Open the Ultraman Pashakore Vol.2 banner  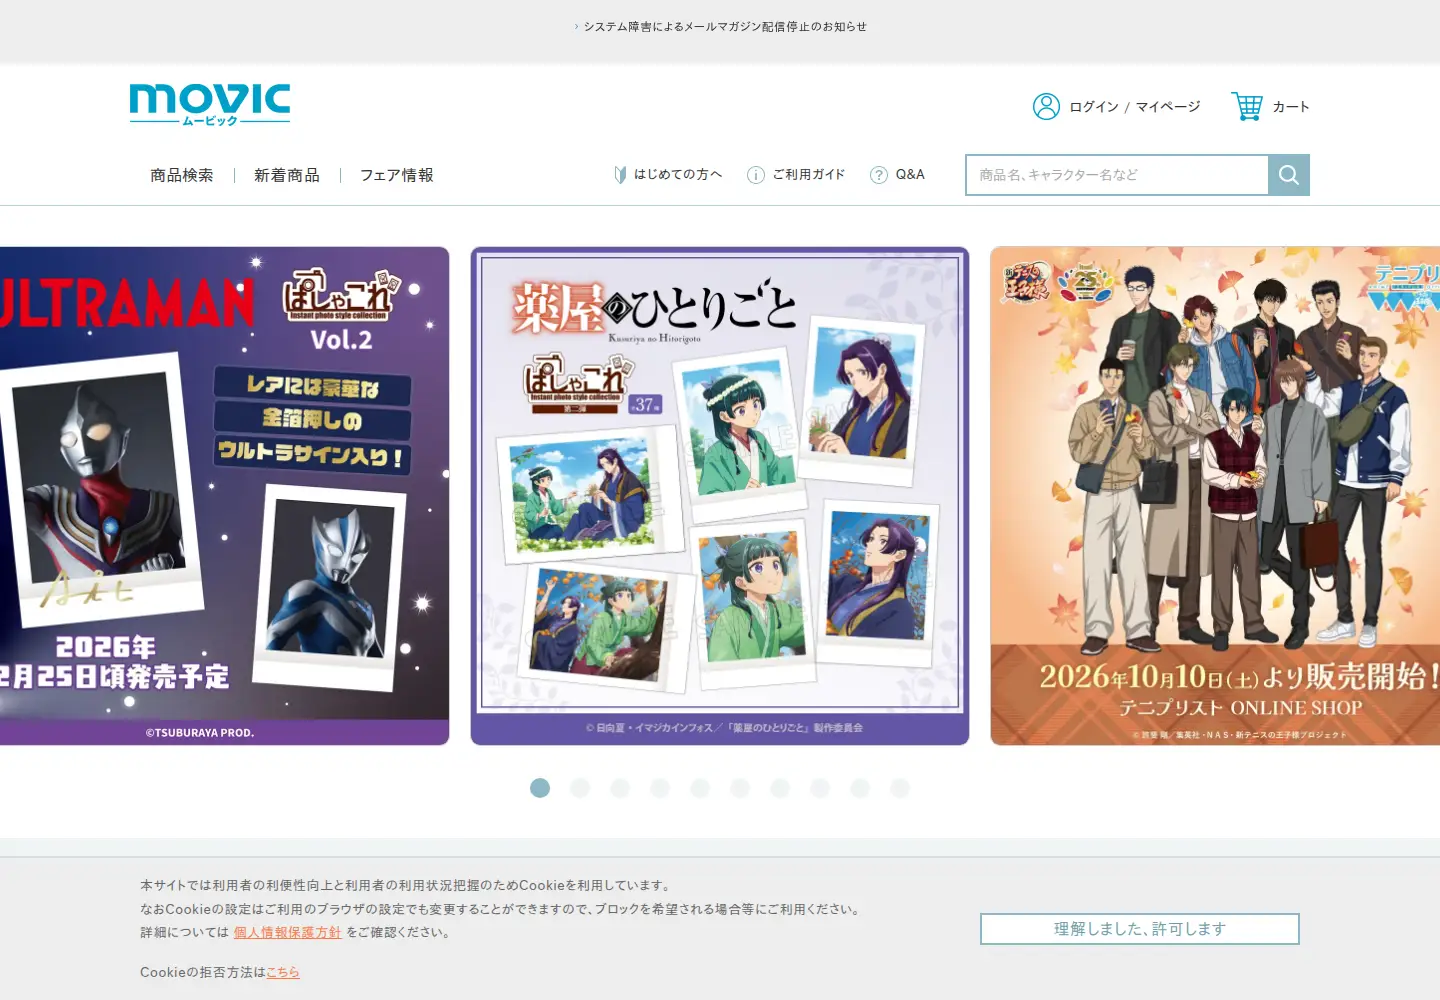point(224,496)
